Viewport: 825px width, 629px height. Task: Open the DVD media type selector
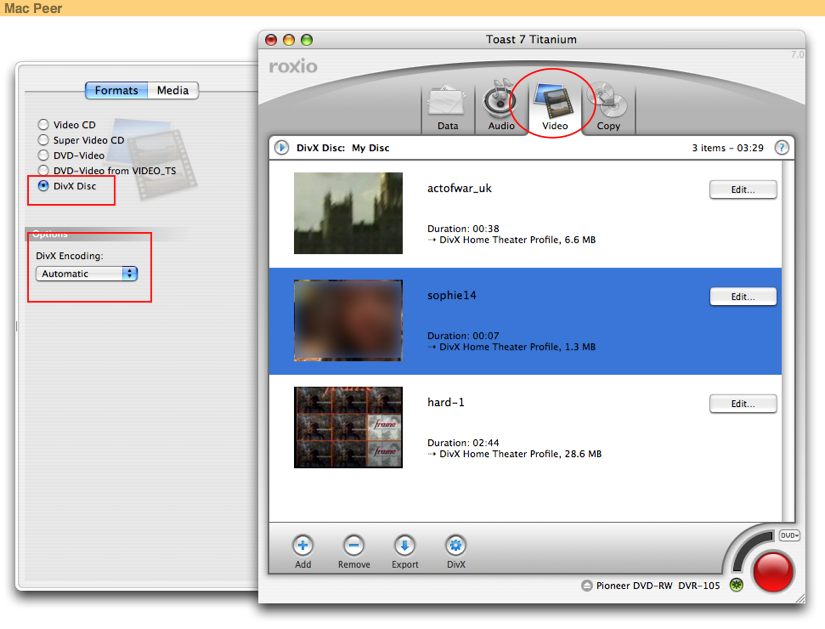pos(789,535)
